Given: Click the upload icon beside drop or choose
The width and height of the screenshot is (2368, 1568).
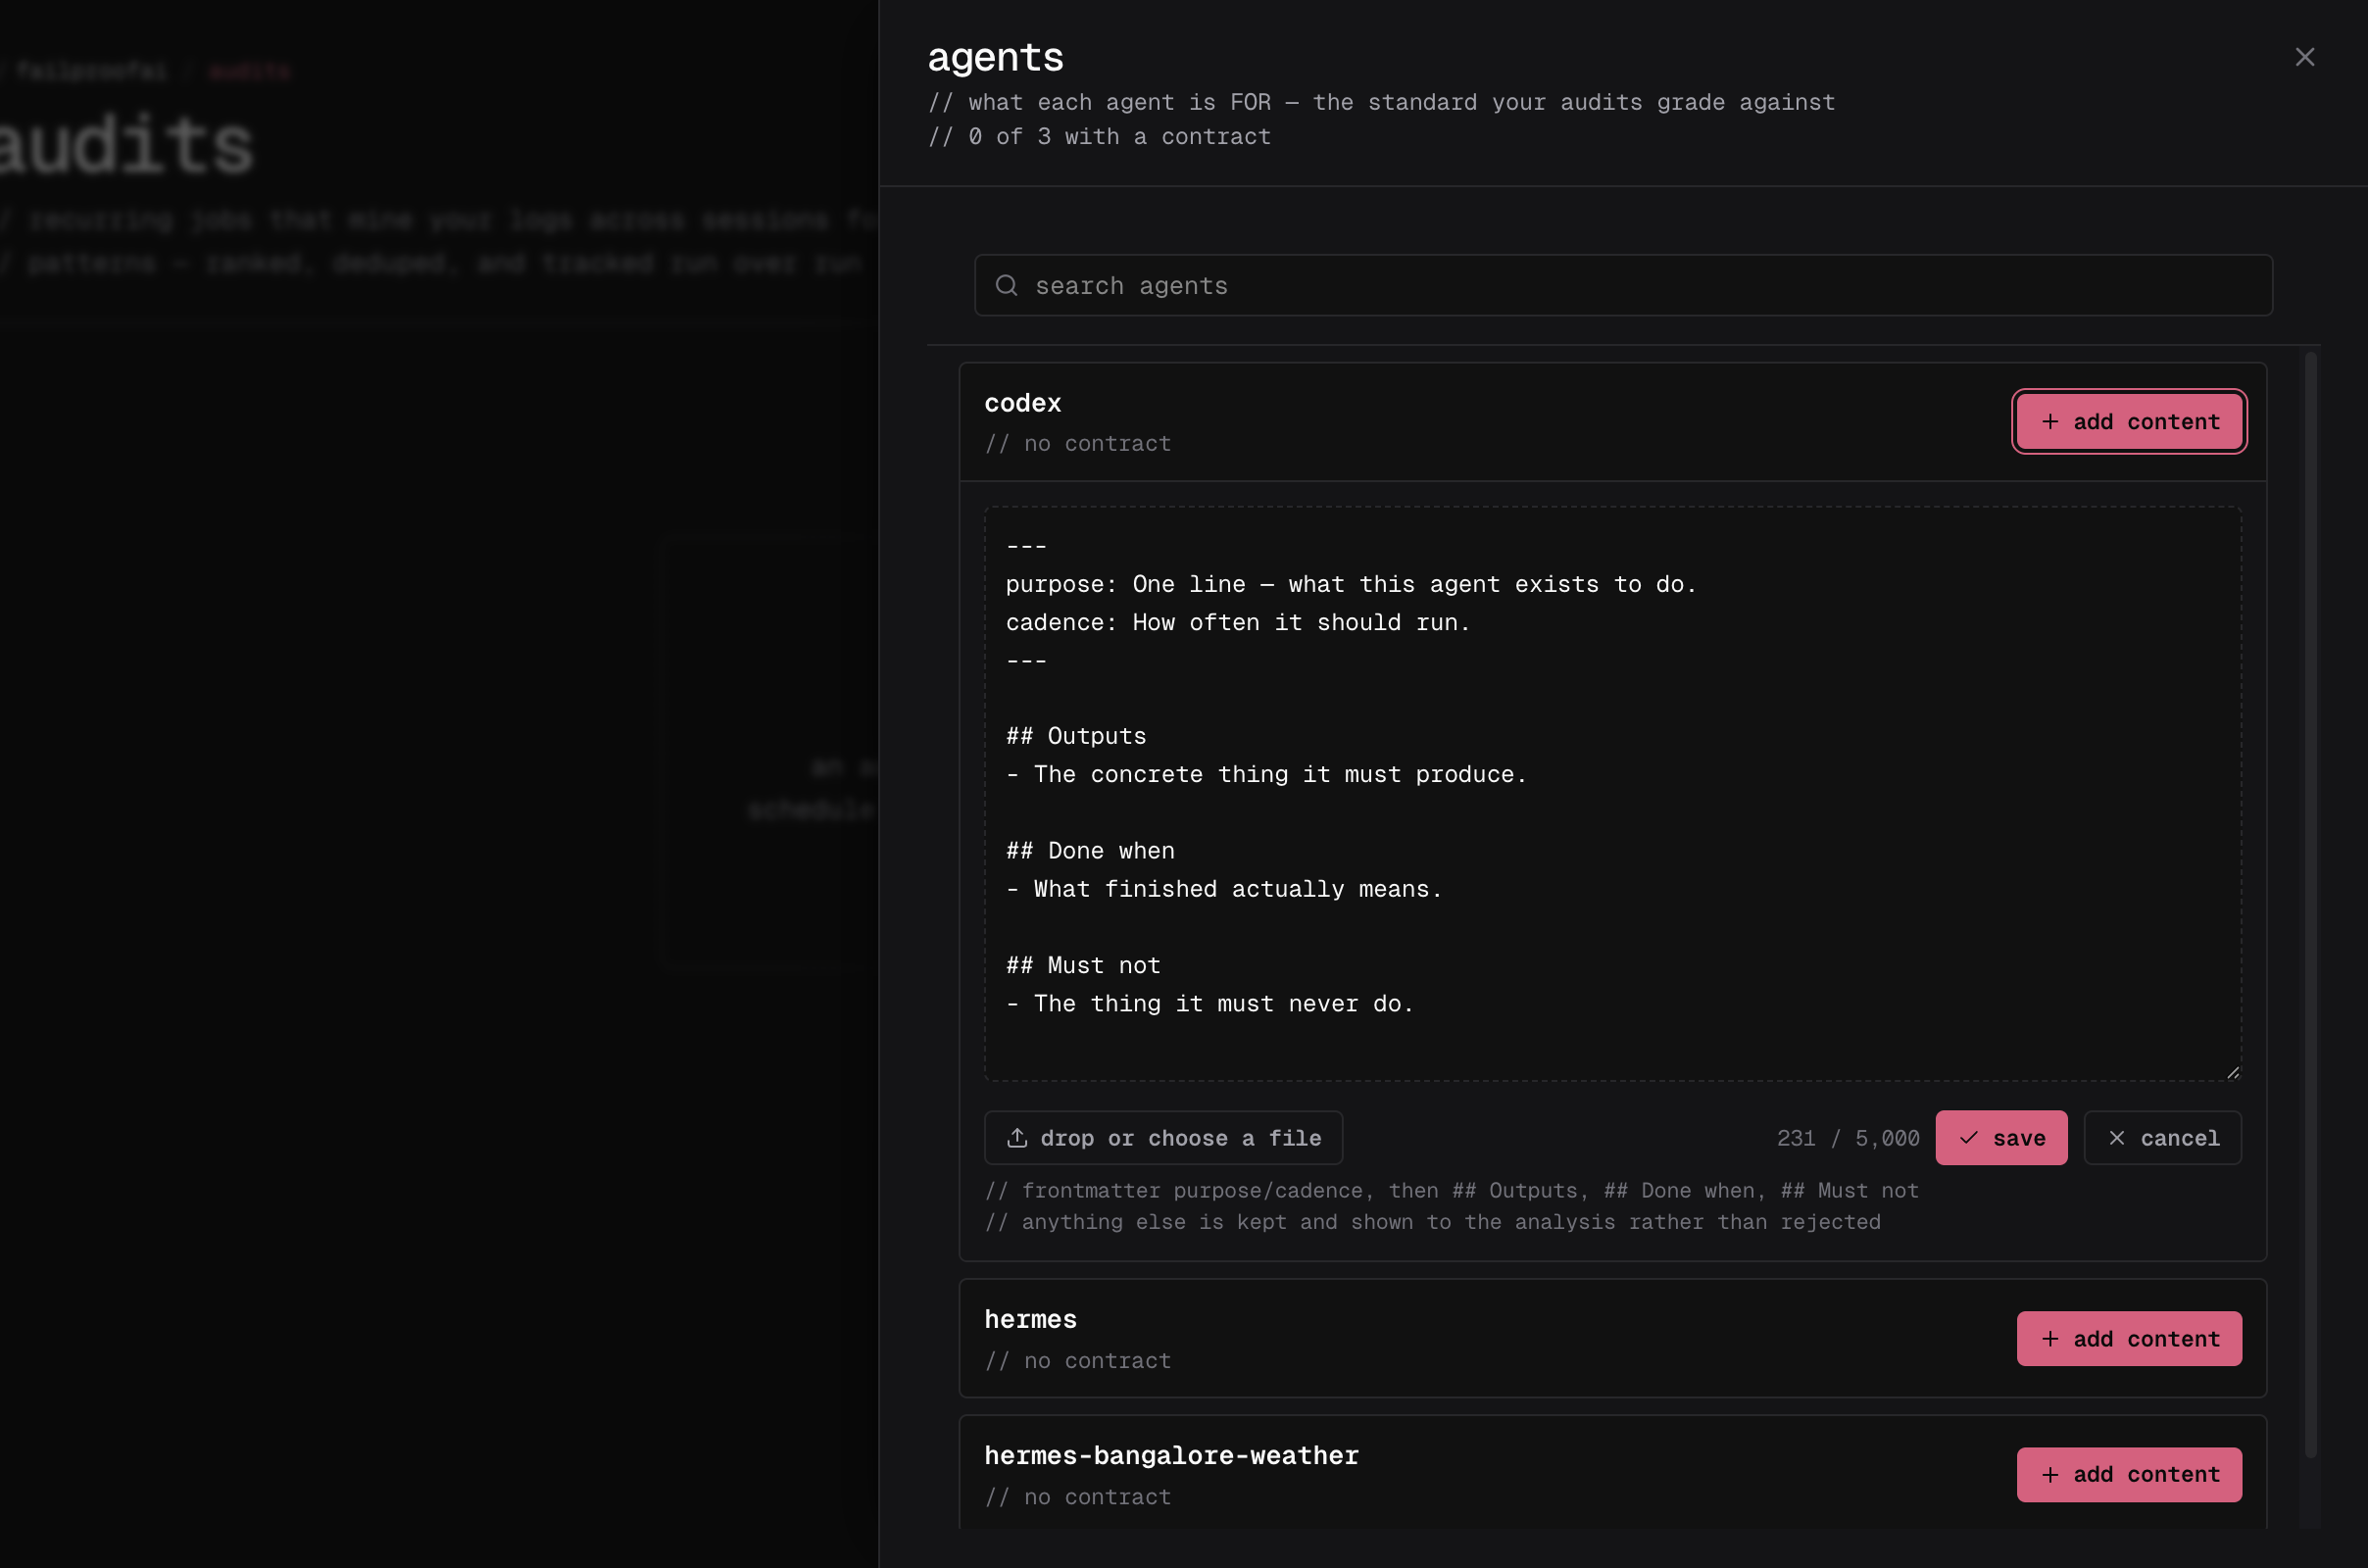Looking at the screenshot, I should (1017, 1137).
